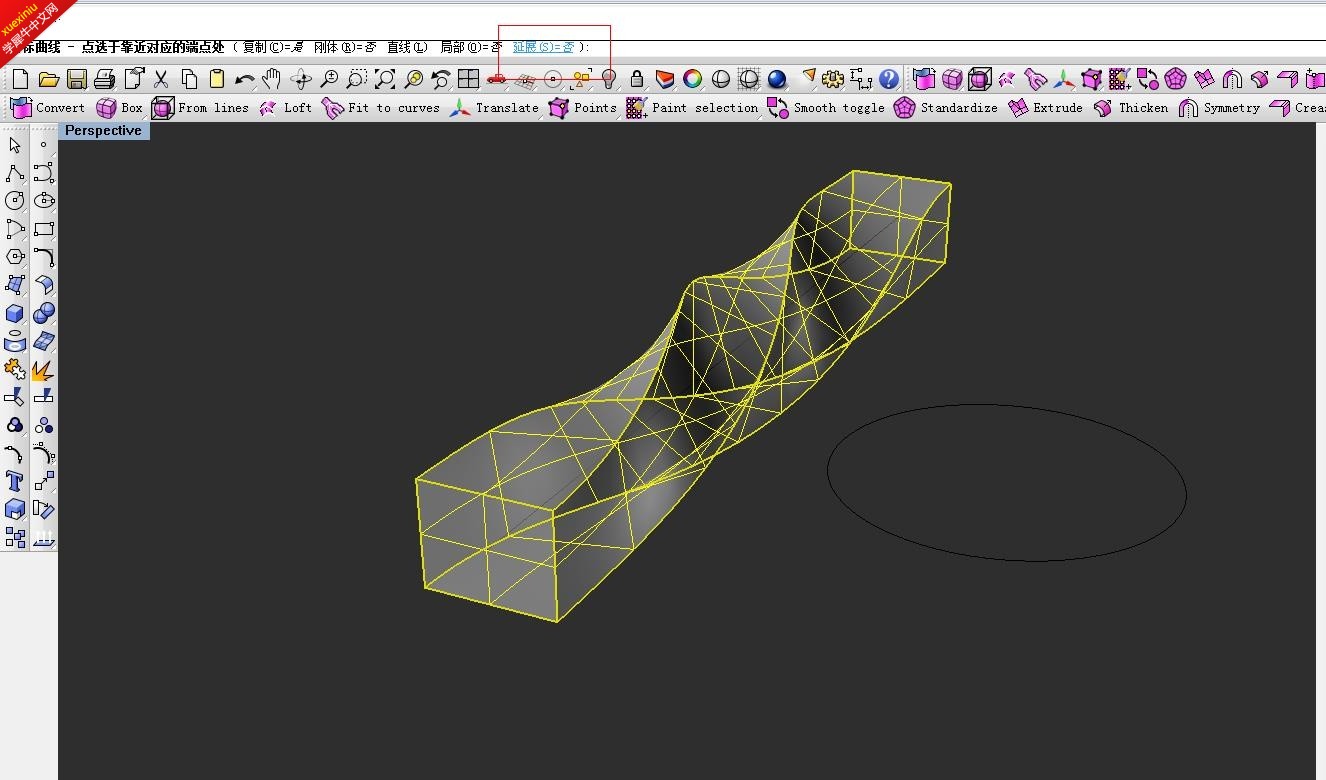Click the Copy icon
Viewport: 1326px width, 780px height.
[189, 79]
